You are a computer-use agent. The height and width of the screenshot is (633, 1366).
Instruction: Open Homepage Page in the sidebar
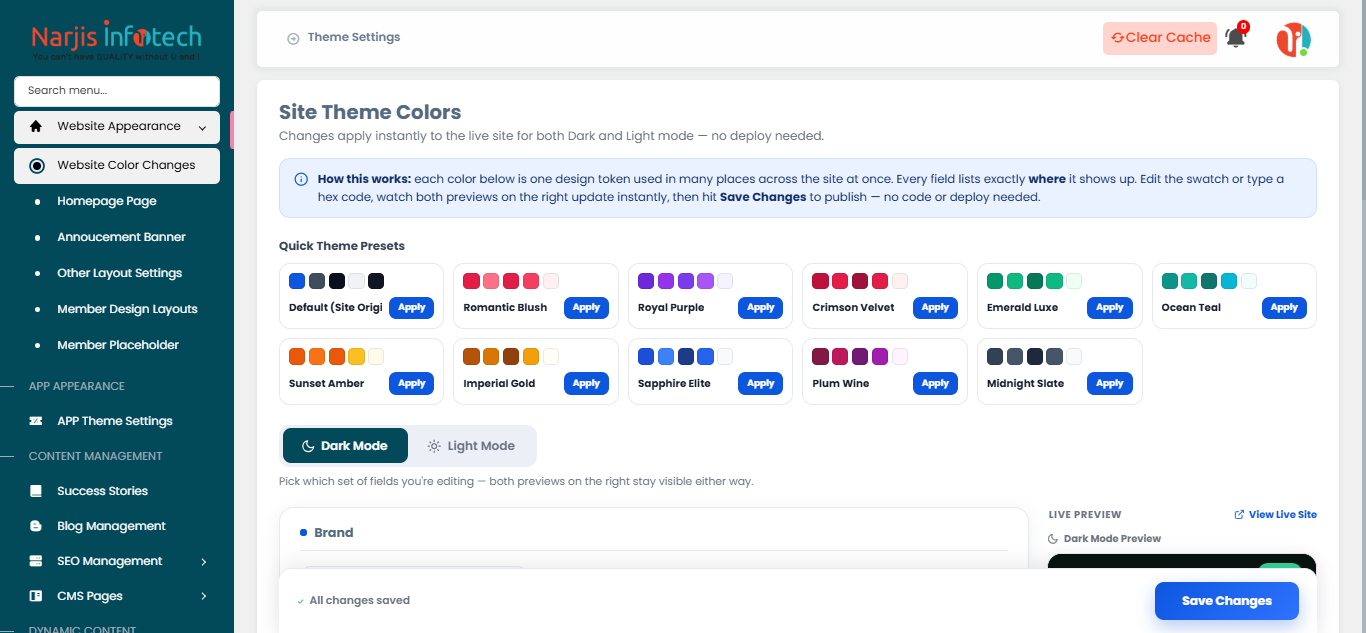tap(107, 201)
